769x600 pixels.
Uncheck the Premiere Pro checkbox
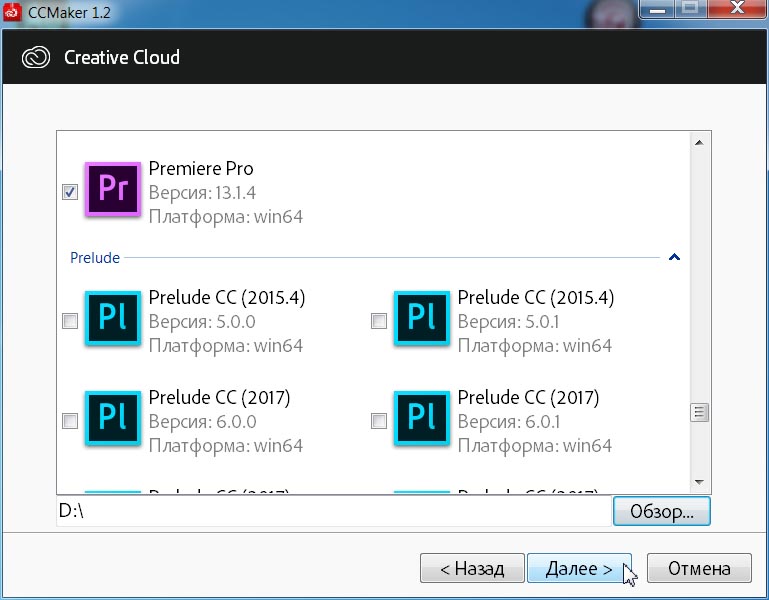pos(70,192)
